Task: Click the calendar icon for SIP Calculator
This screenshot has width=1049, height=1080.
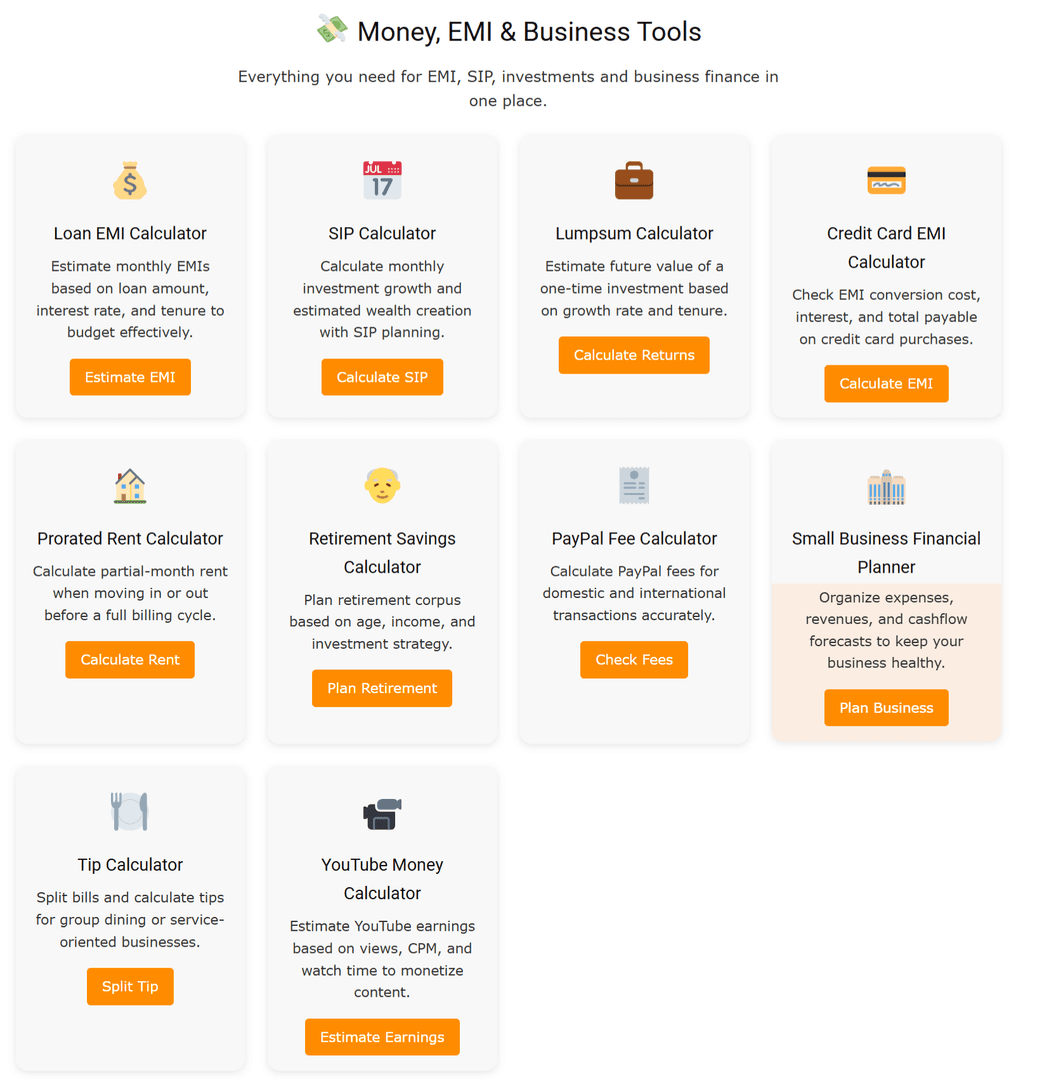Action: [382, 181]
